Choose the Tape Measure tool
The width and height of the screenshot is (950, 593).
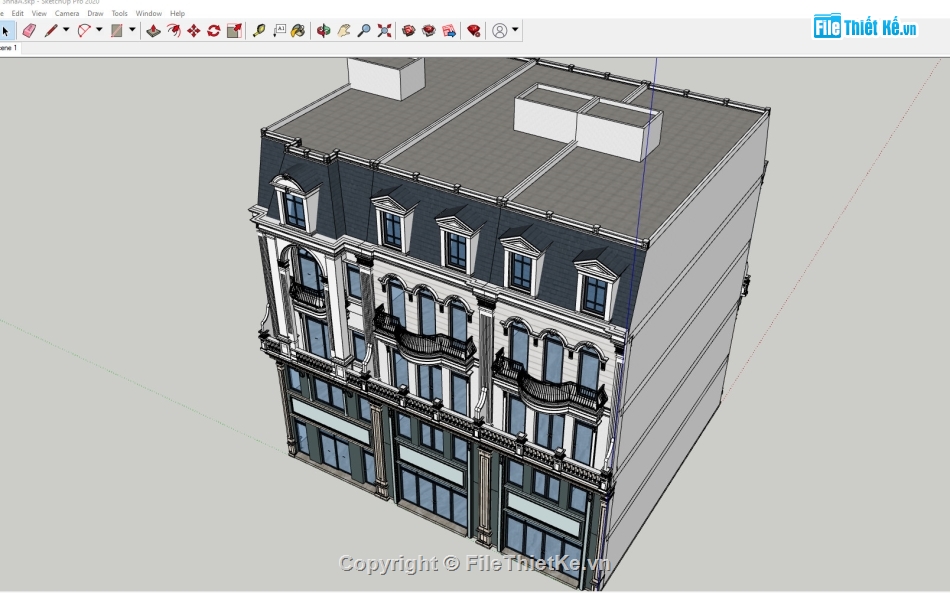tap(259, 30)
